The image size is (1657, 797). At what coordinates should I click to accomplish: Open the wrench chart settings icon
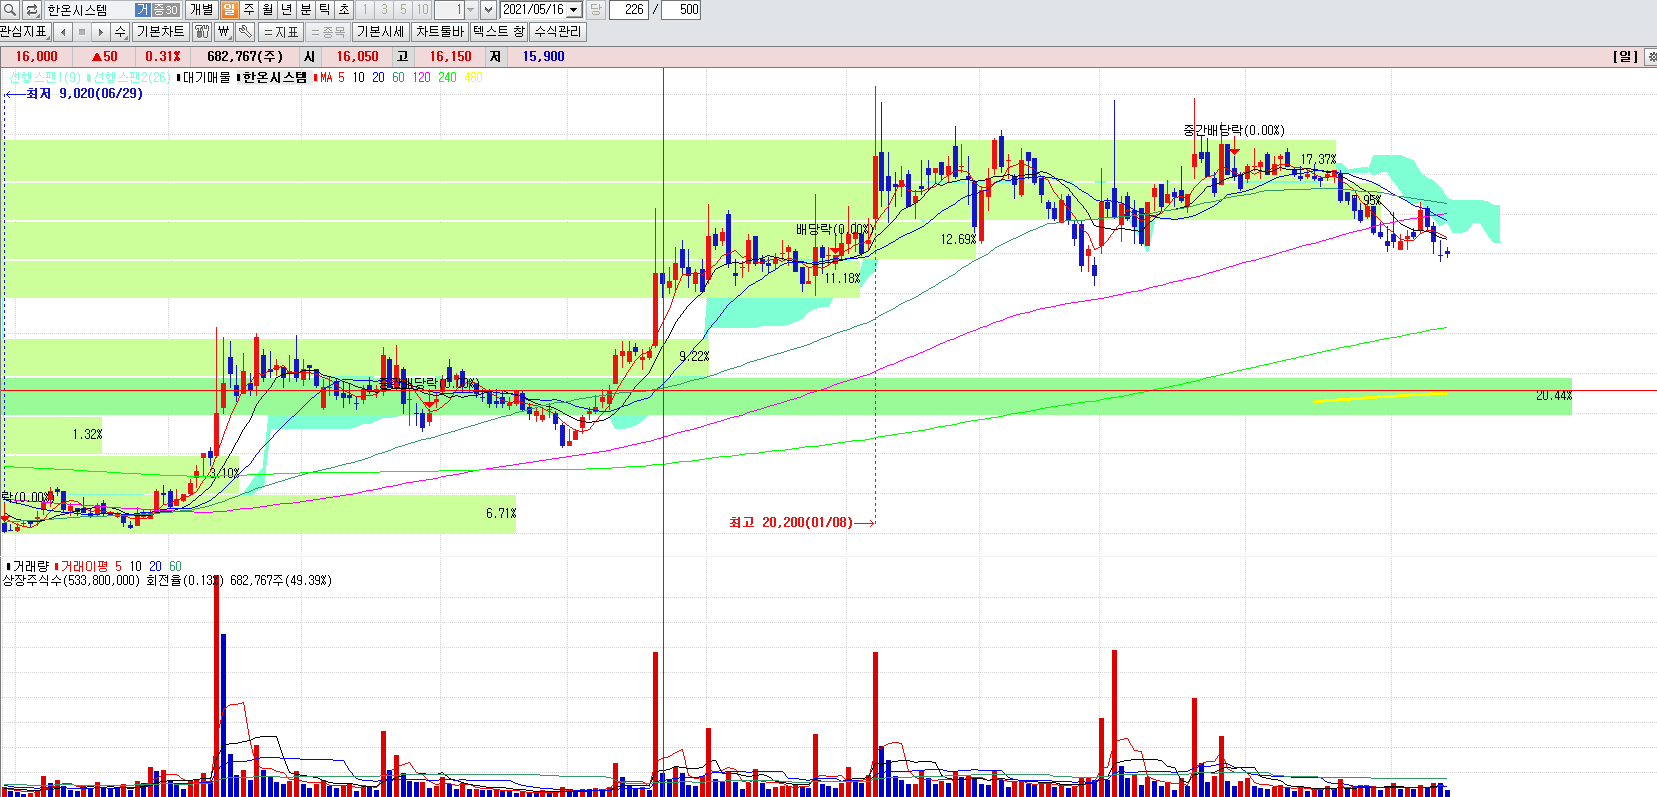(245, 32)
